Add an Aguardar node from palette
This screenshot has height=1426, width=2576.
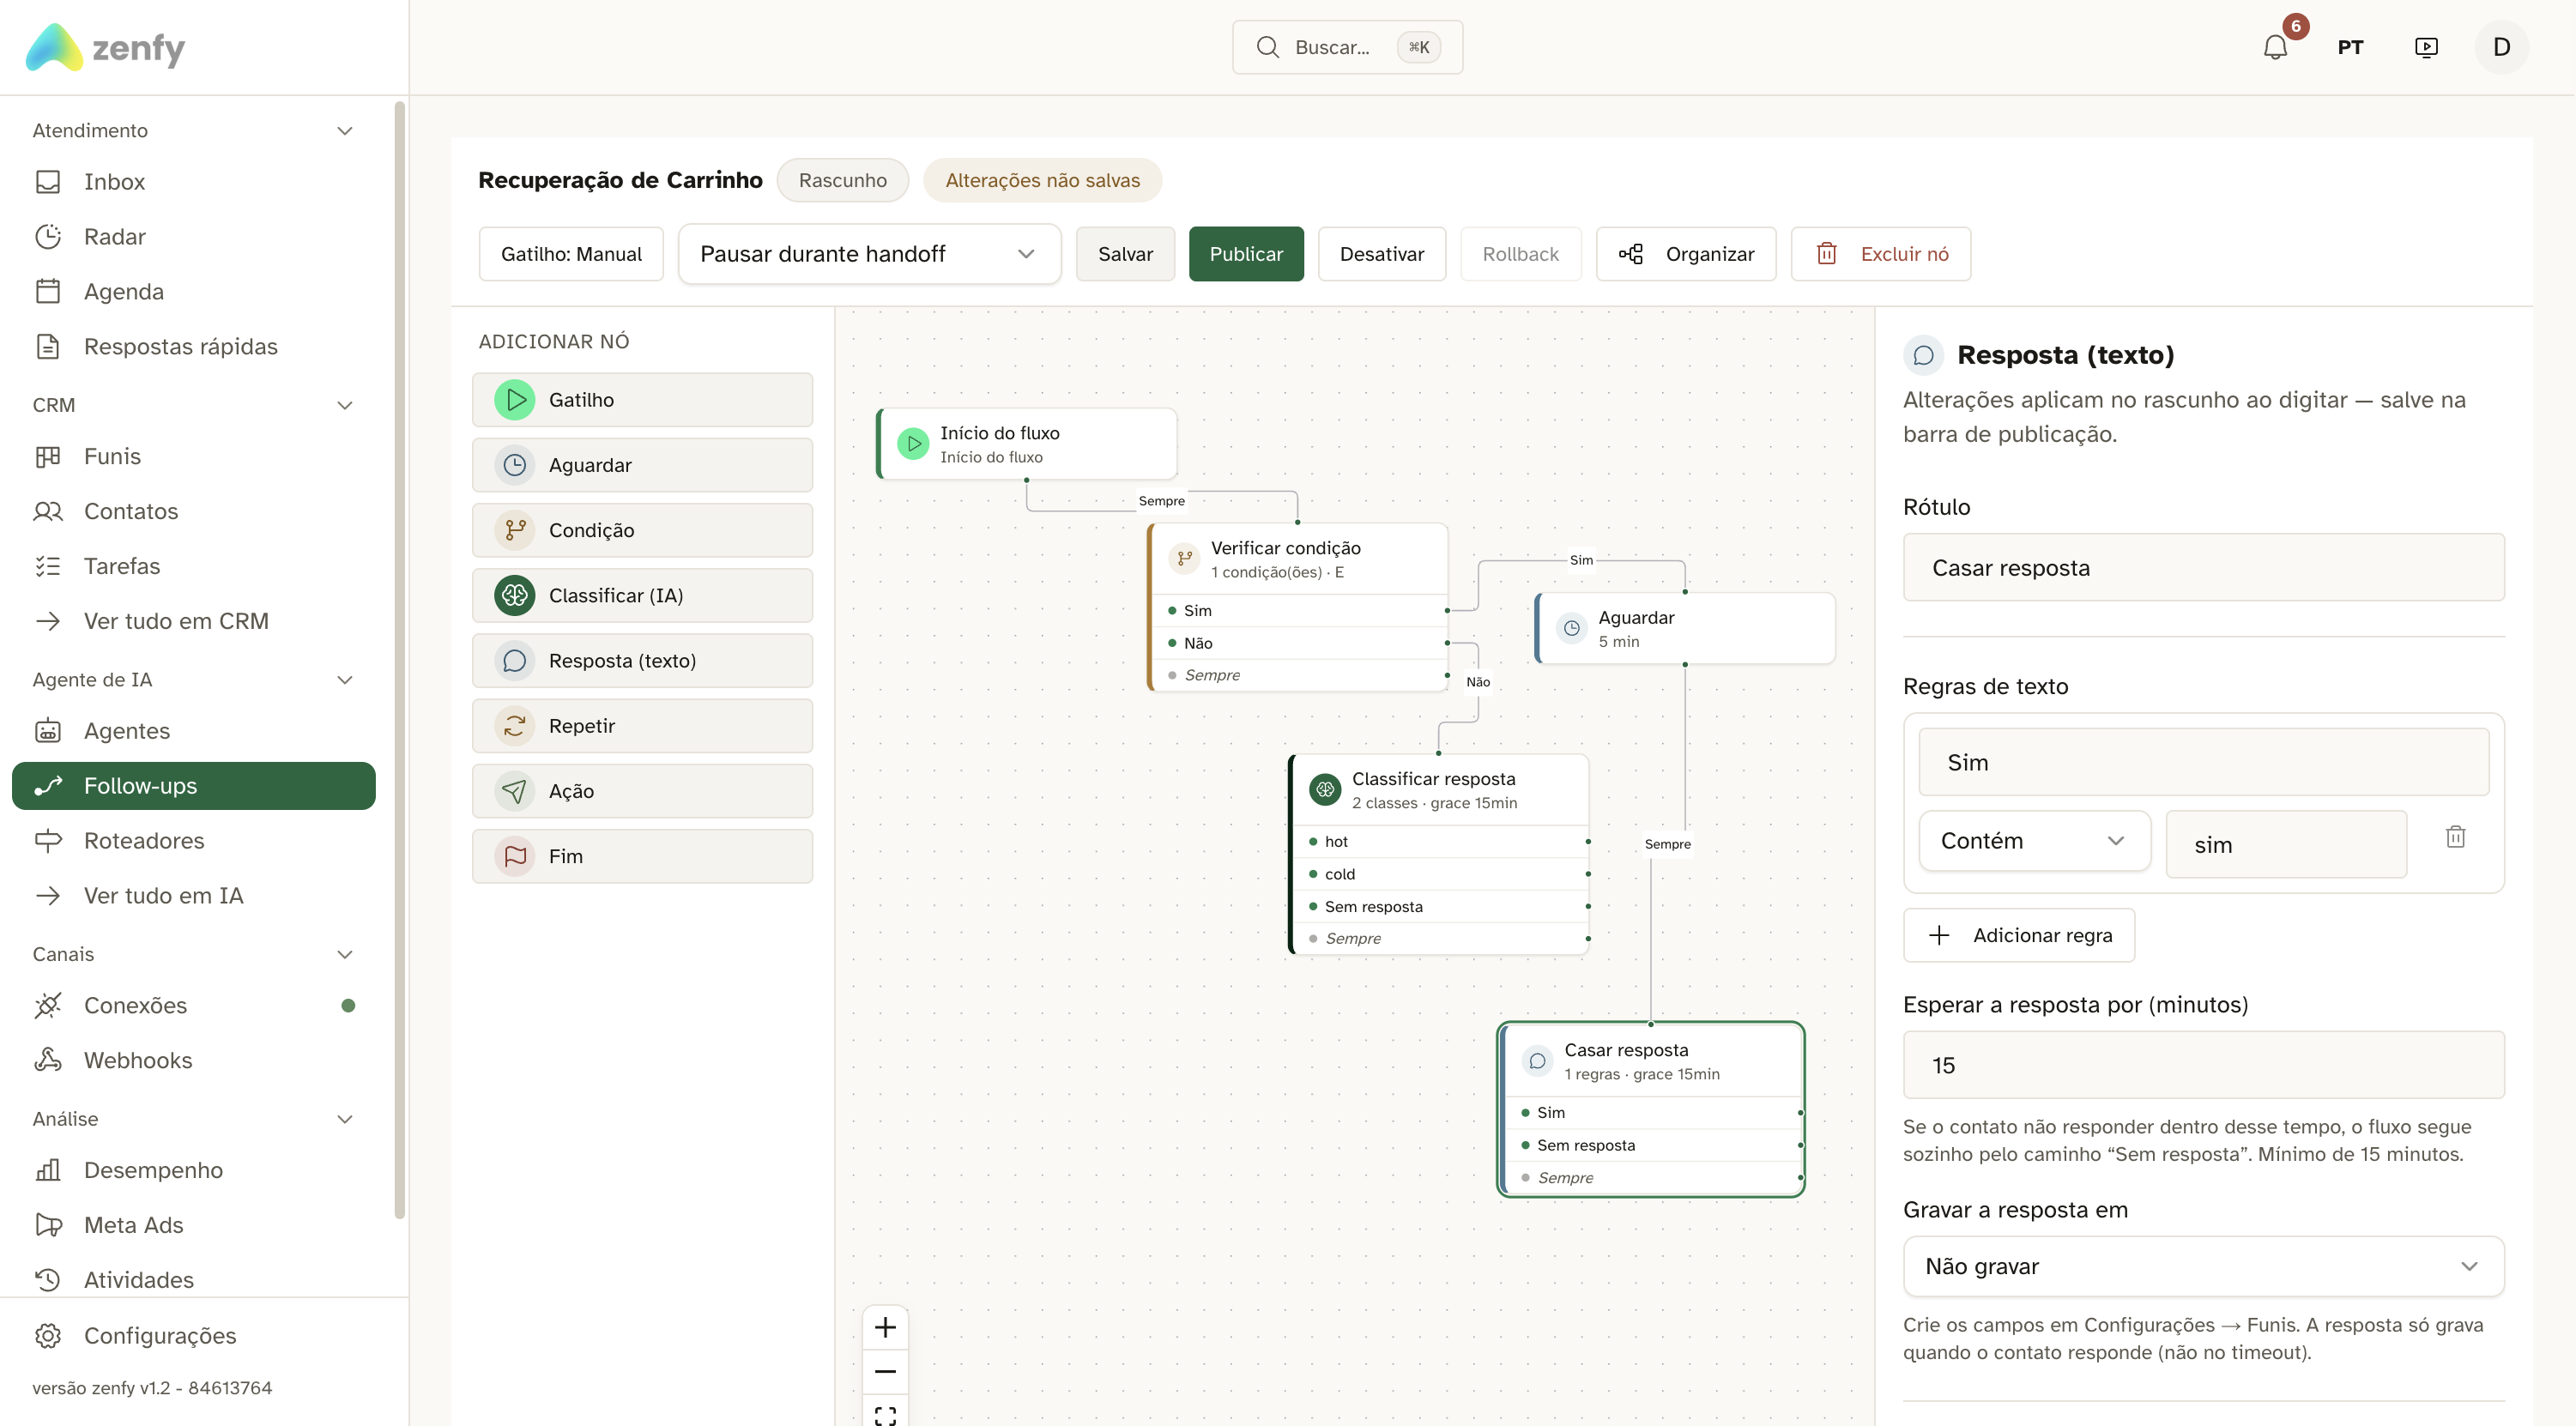(x=642, y=465)
